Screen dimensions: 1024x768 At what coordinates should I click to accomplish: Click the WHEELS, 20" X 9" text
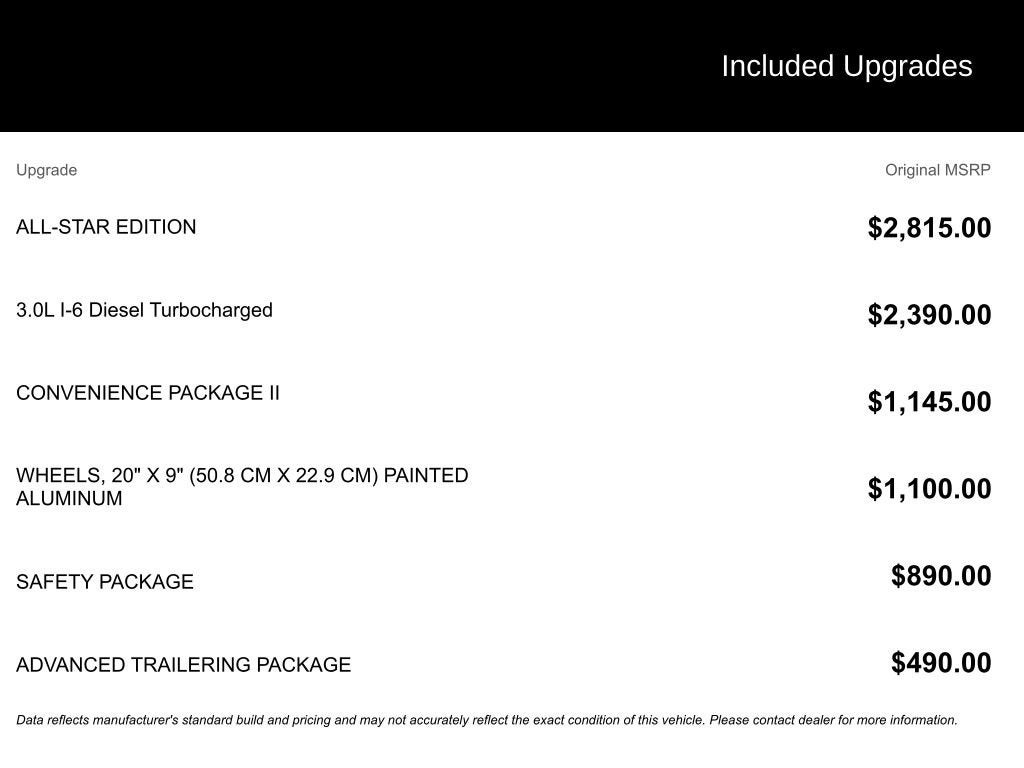click(100, 476)
